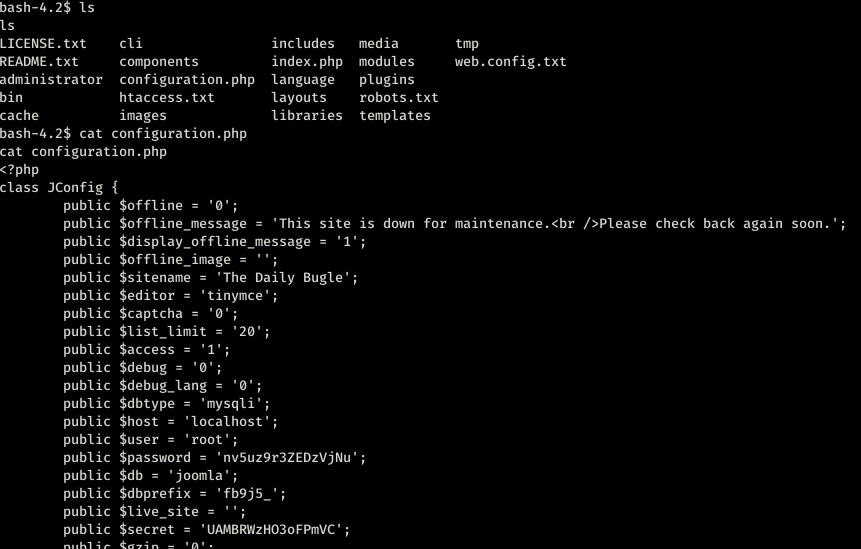Select the $offline_message maintenance text
The width and height of the screenshot is (861, 549).
[x=558, y=223]
